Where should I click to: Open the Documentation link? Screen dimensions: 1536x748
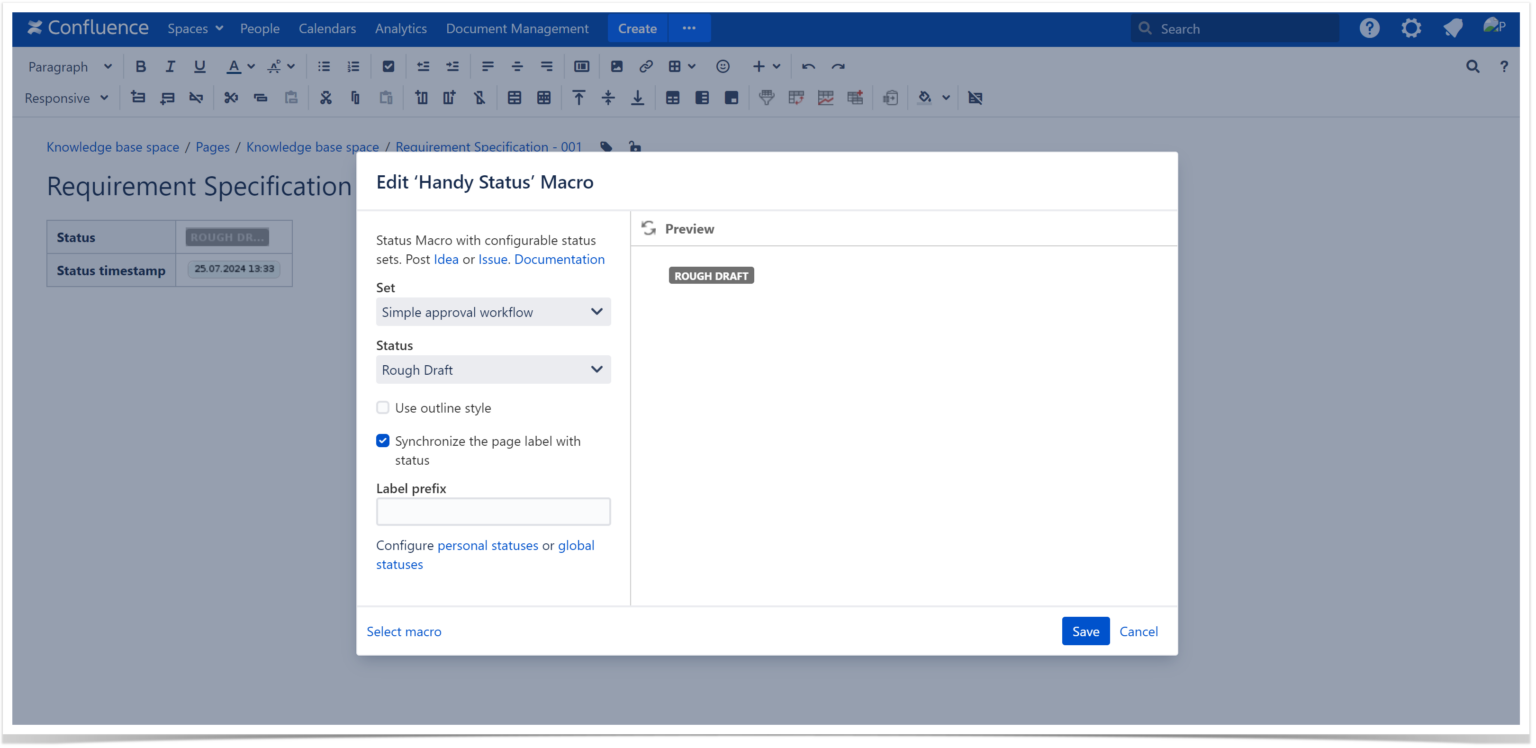(559, 259)
